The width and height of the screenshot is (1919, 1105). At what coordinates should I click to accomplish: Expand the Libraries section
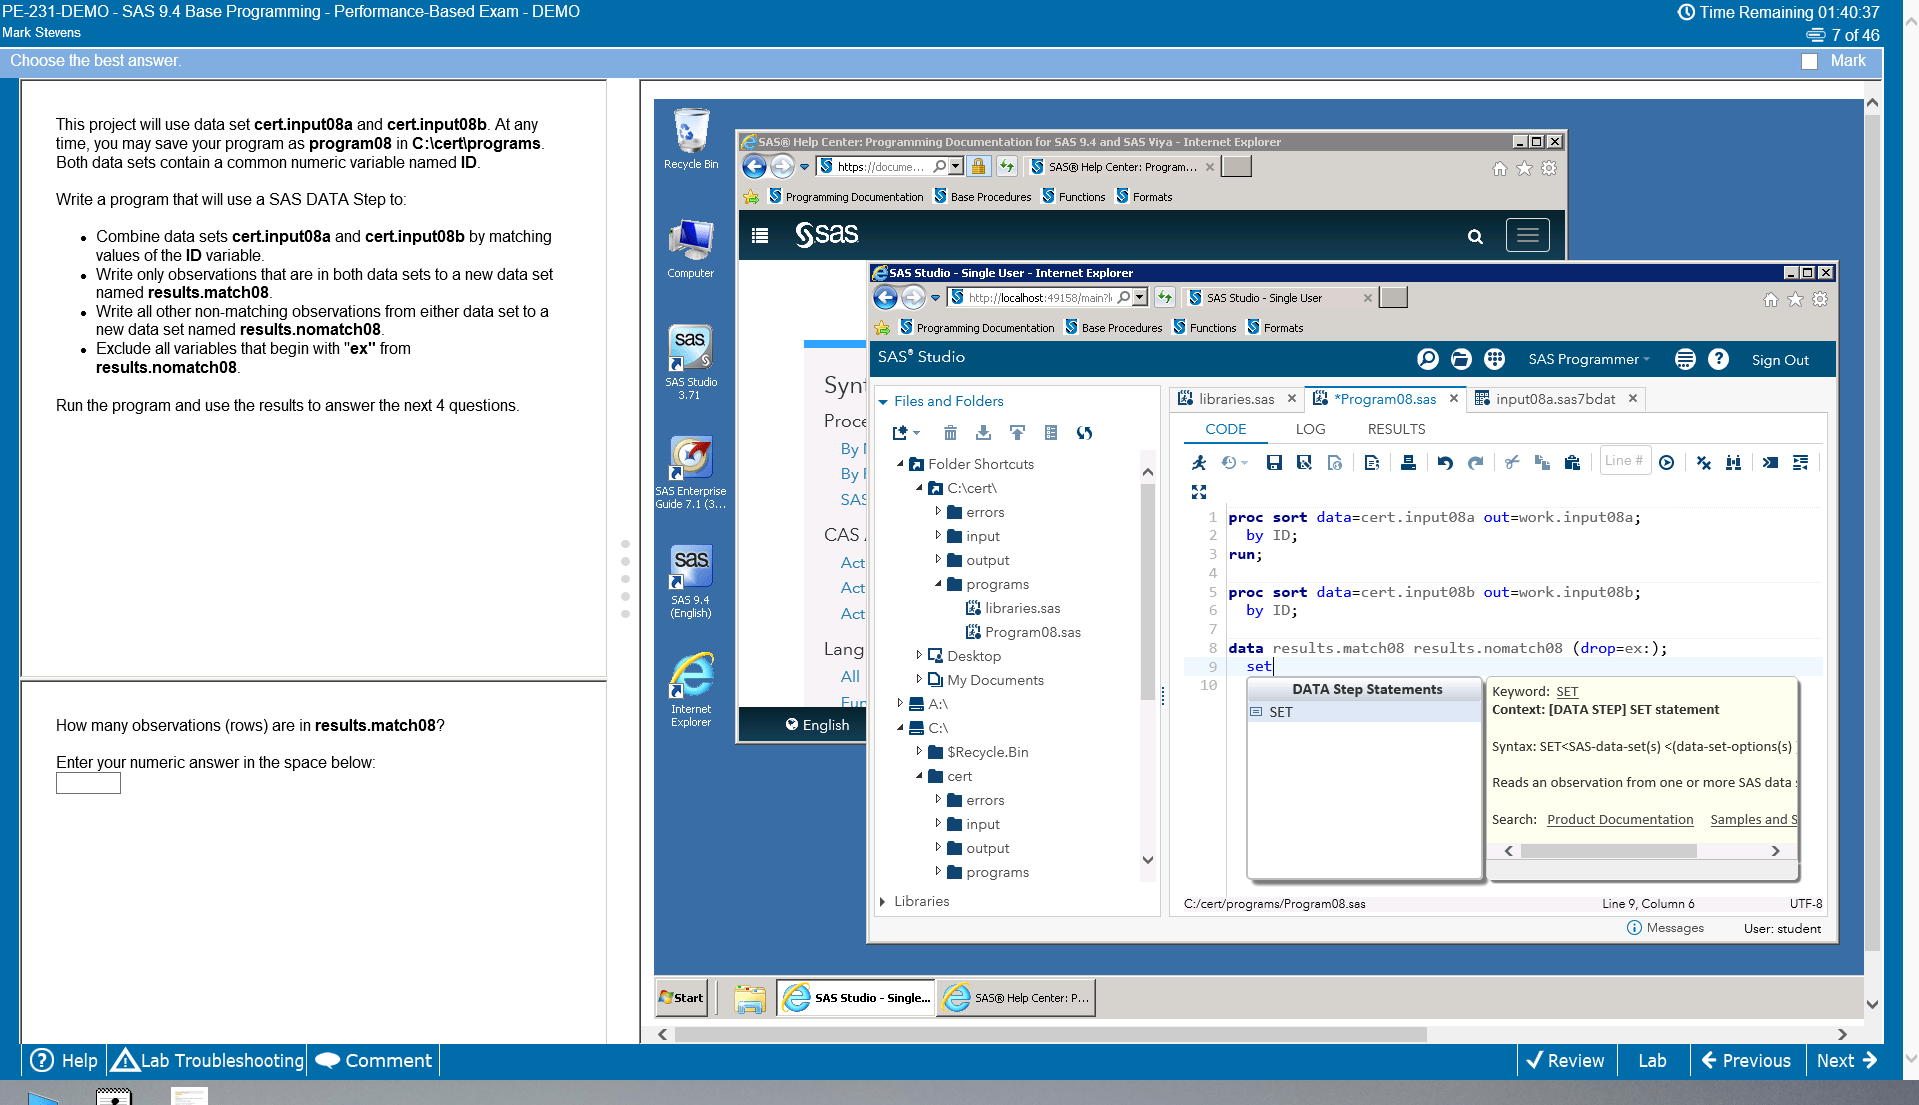coord(884,901)
